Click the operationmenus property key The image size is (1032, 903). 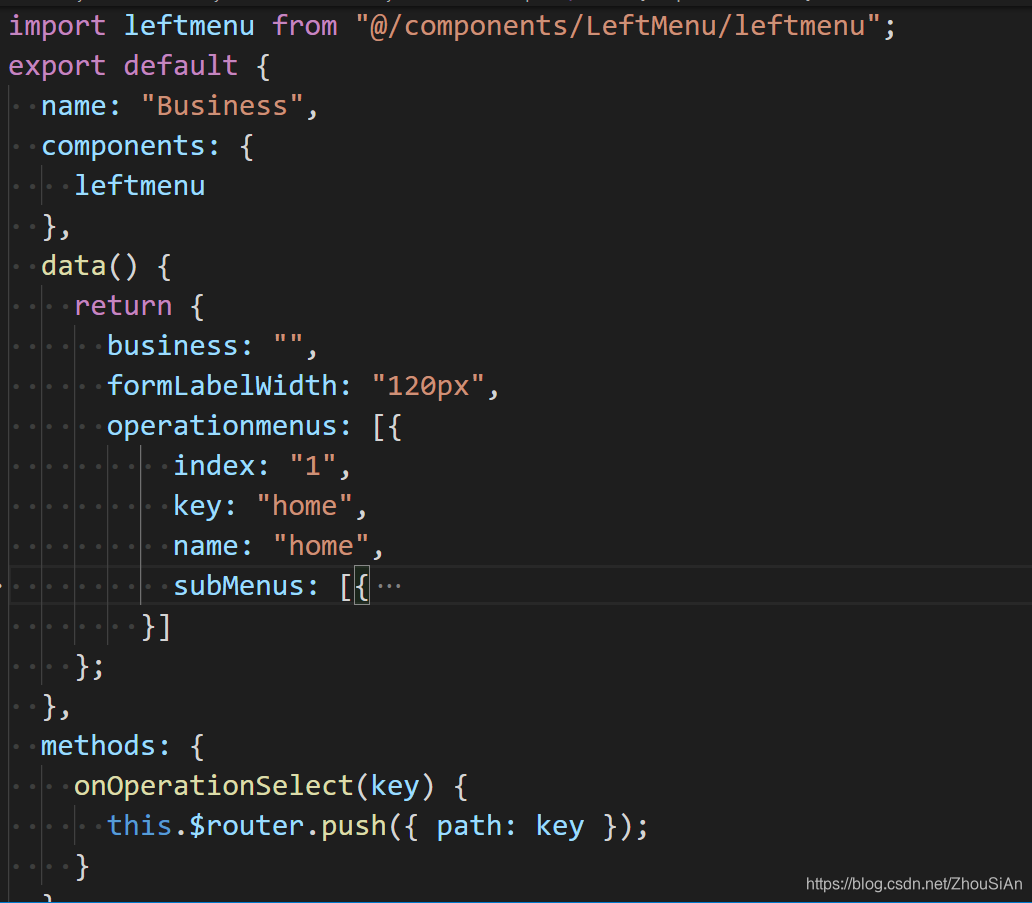(x=229, y=426)
